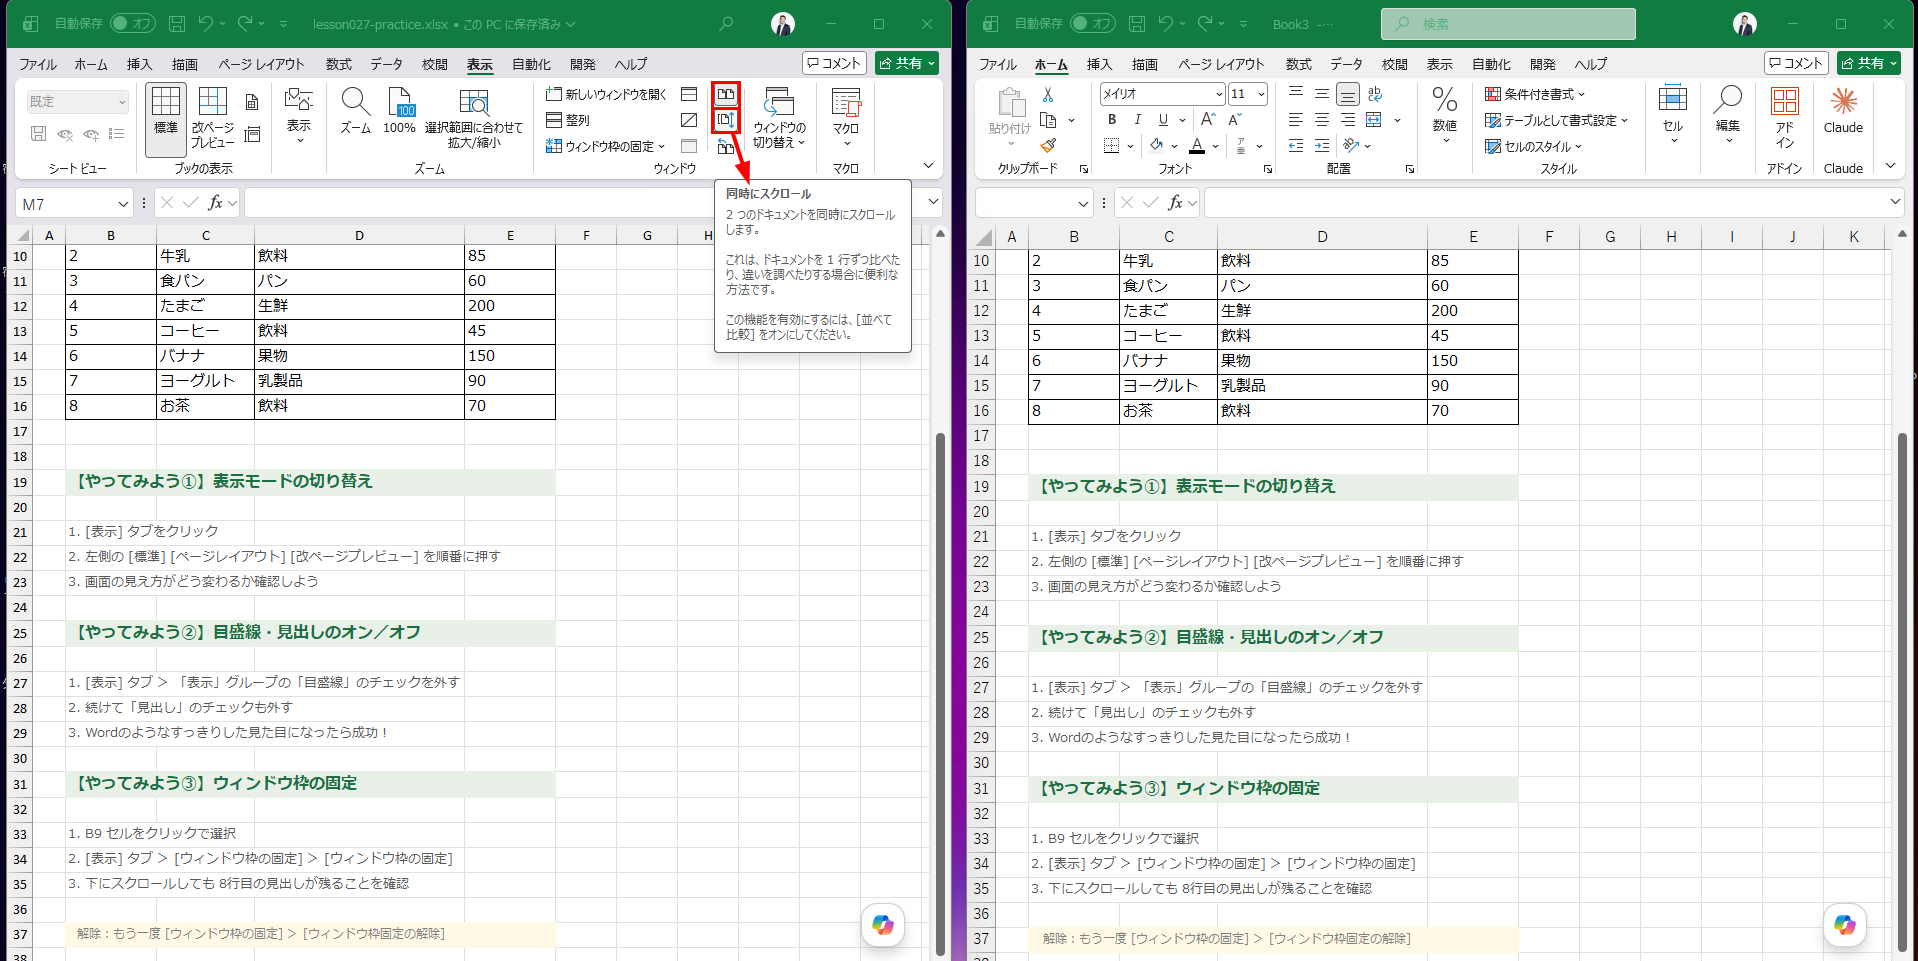
Task: Increase font size in Book3
Action: pyautogui.click(x=1208, y=120)
